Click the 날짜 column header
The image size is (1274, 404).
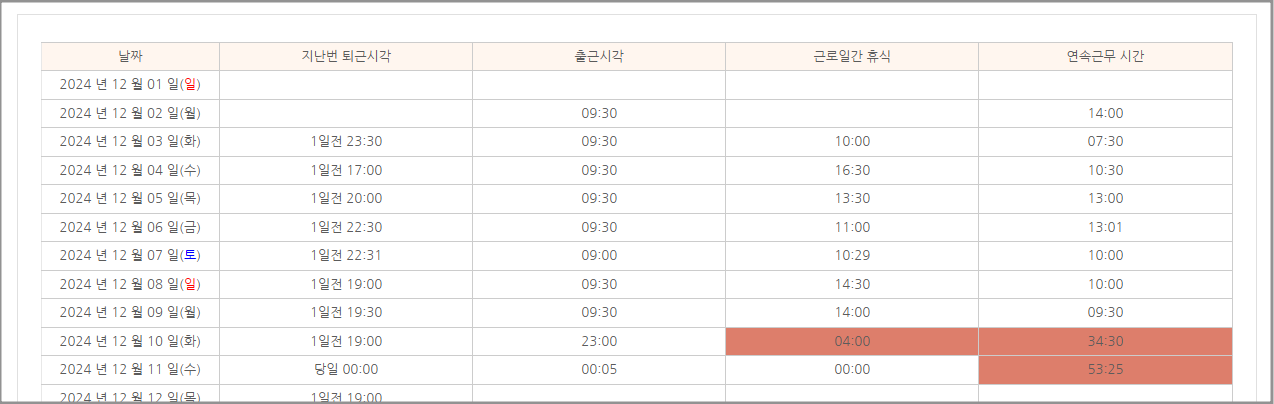pyautogui.click(x=130, y=57)
